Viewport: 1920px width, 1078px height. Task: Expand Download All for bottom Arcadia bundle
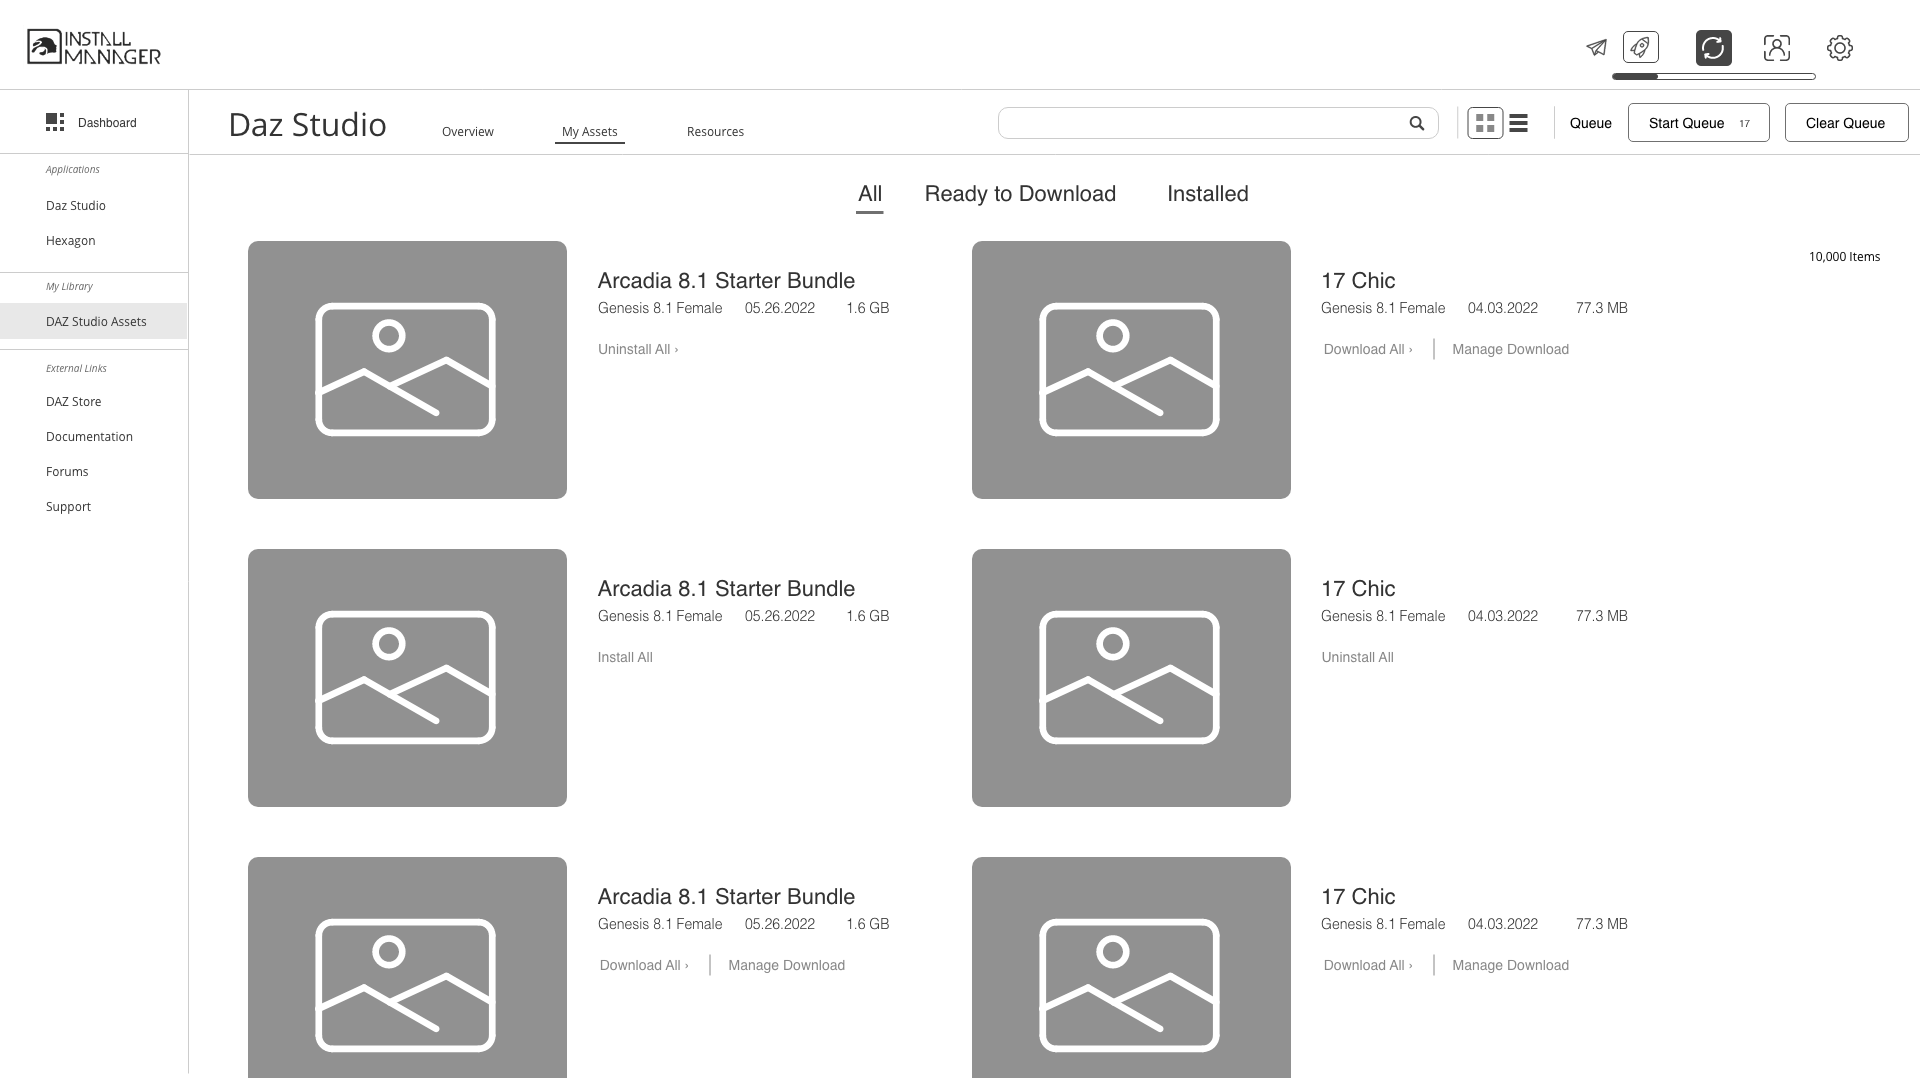tap(644, 965)
